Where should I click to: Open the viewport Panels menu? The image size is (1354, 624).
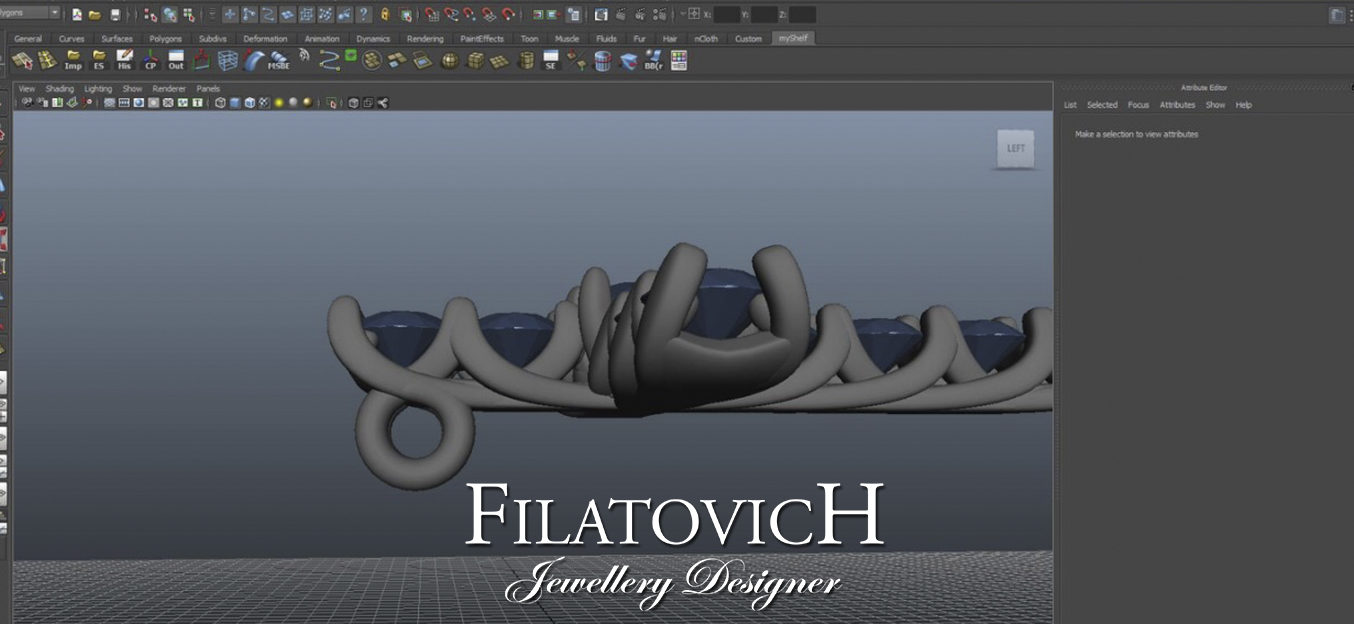[x=208, y=88]
